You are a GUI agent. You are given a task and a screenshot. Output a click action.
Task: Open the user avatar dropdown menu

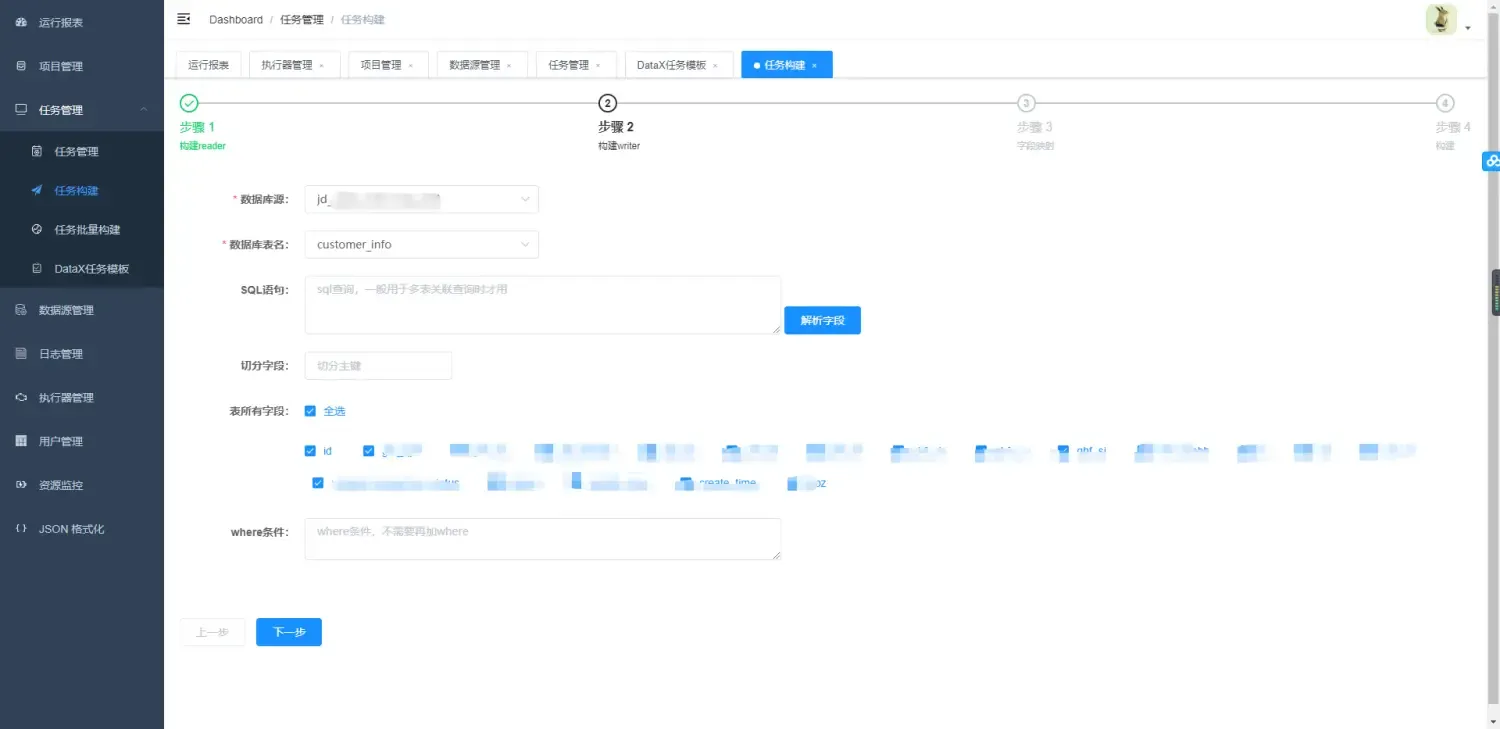(1440, 19)
